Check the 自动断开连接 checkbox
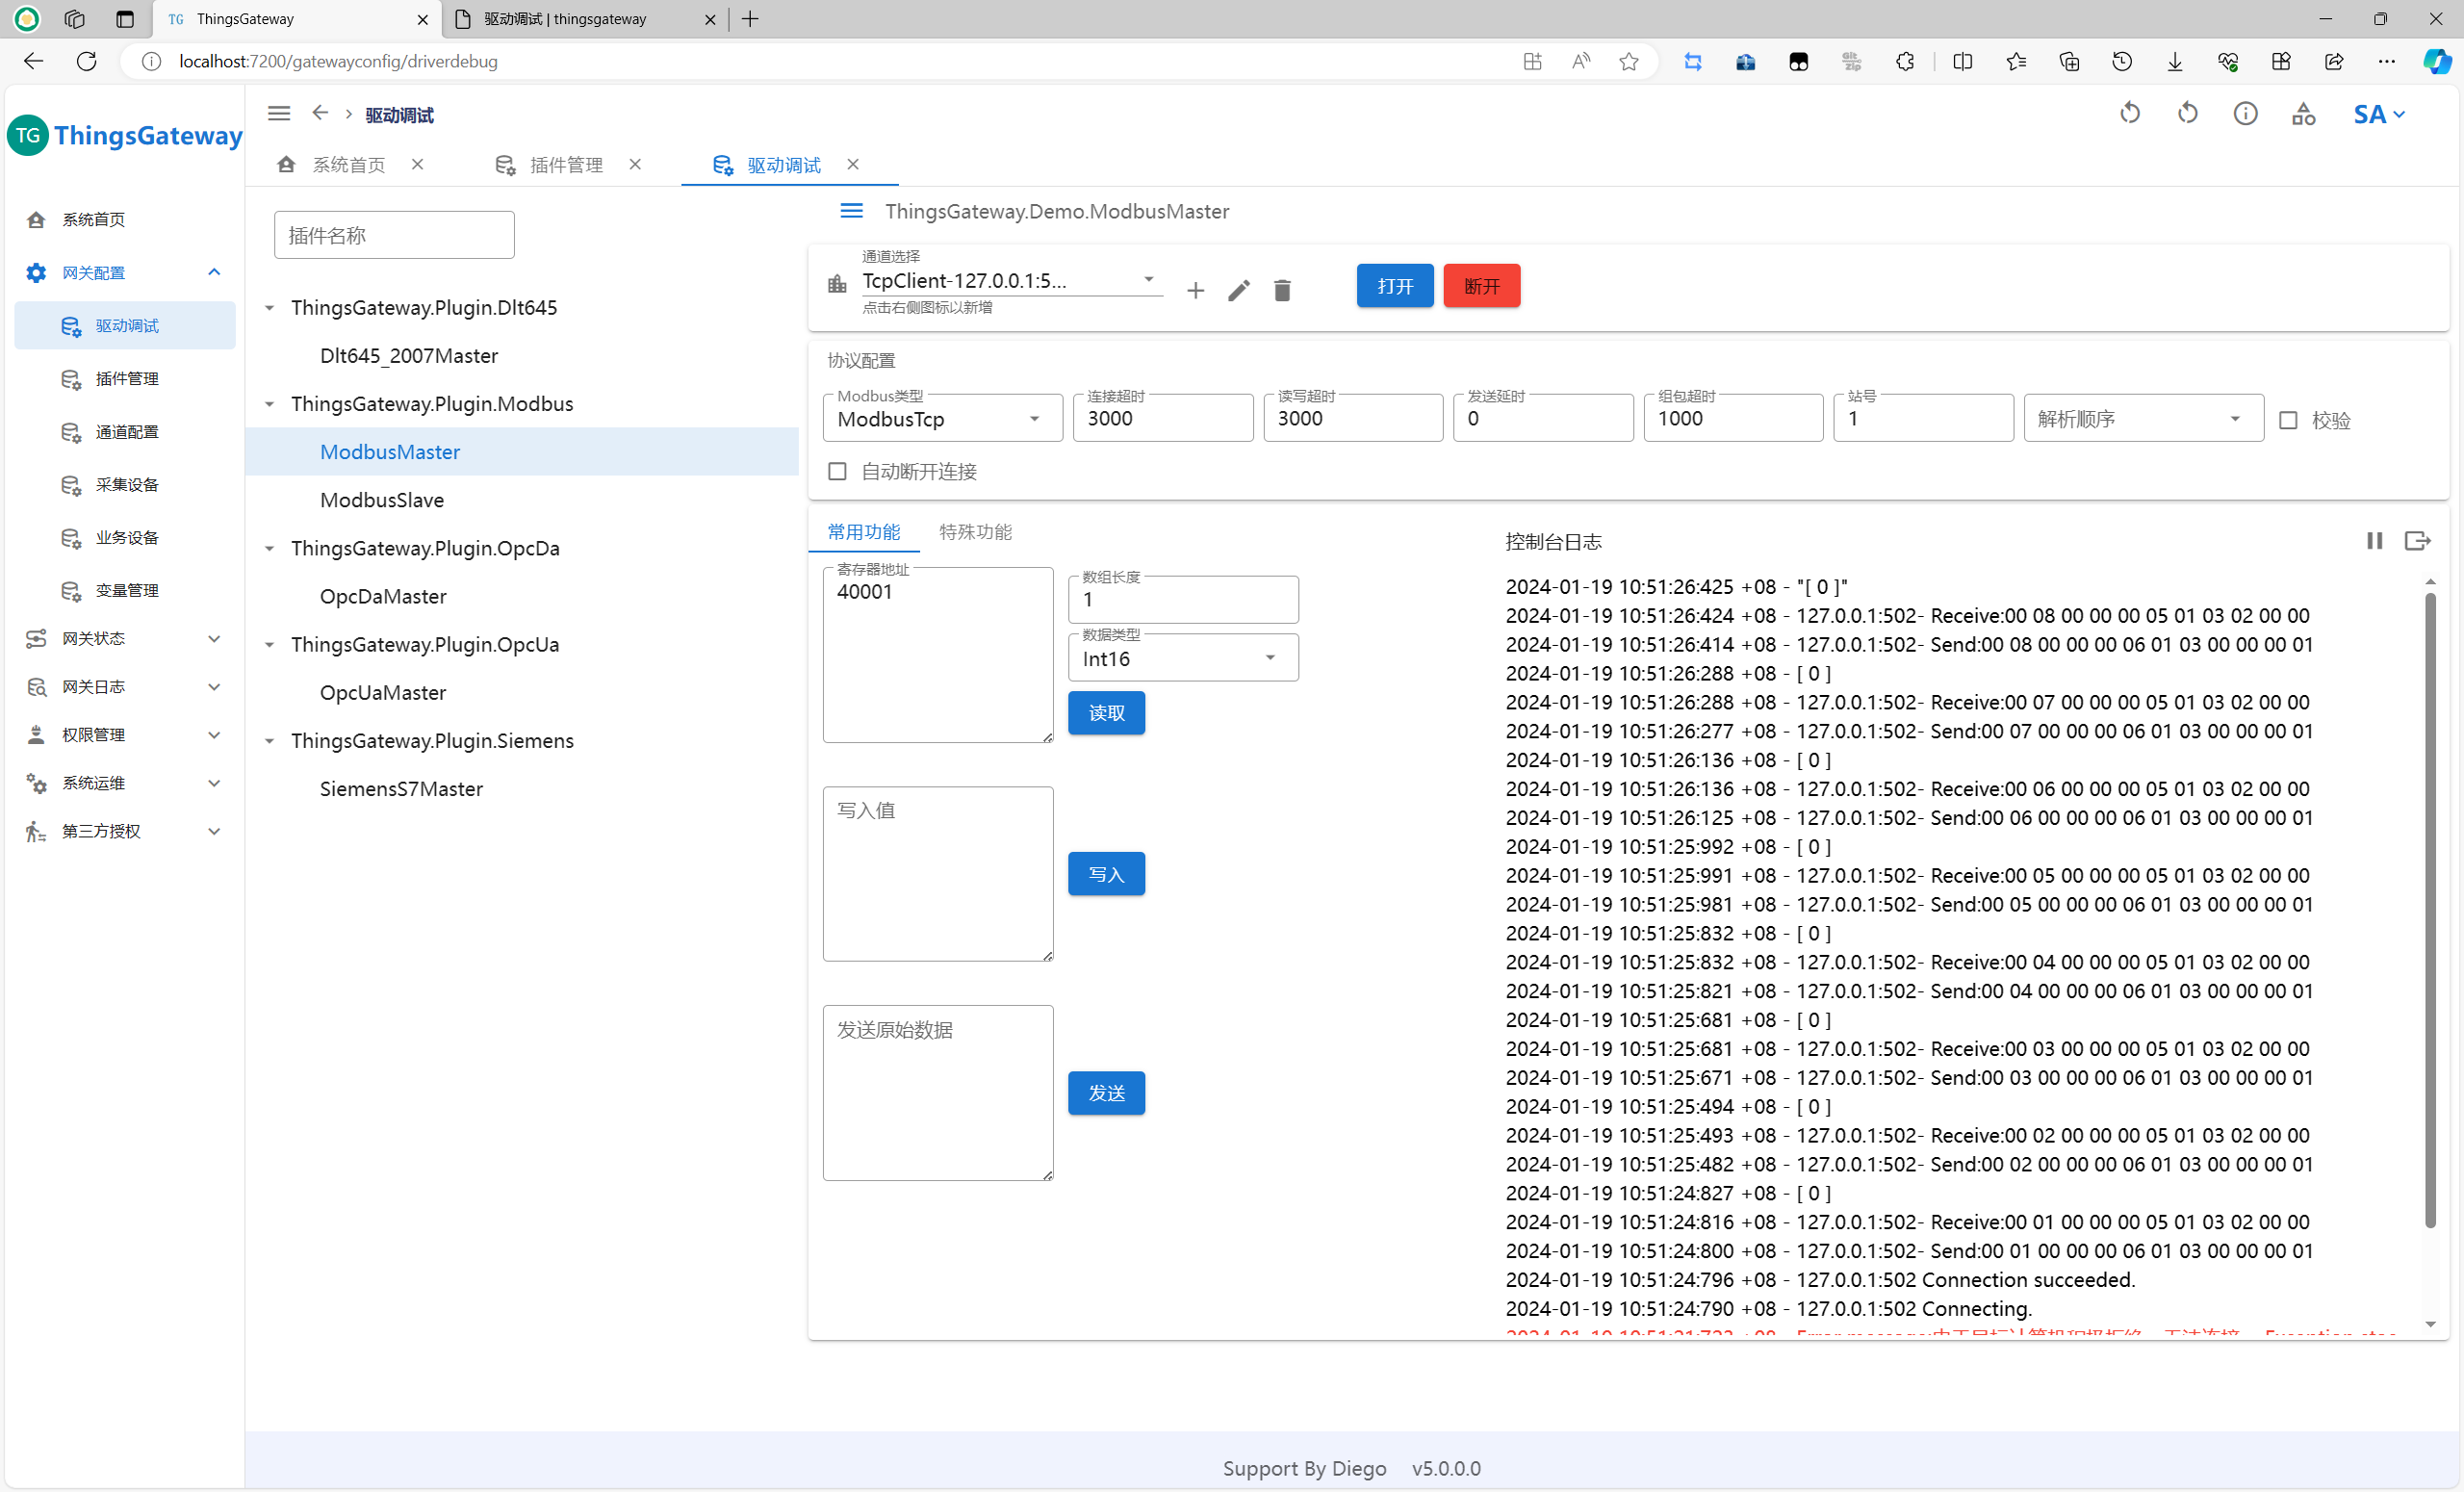Image resolution: width=2464 pixels, height=1492 pixels. [x=838, y=471]
